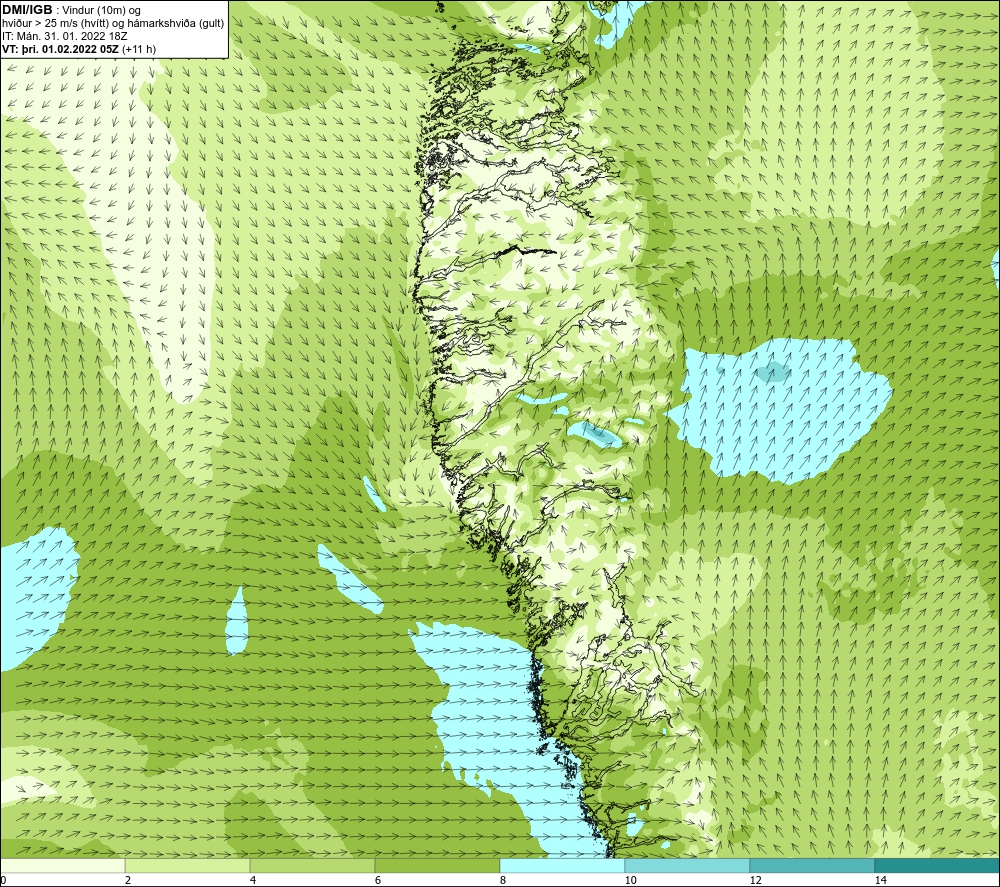Click the 4–6 m/s green color band
Screen dimensions: 1000x887
312,865
